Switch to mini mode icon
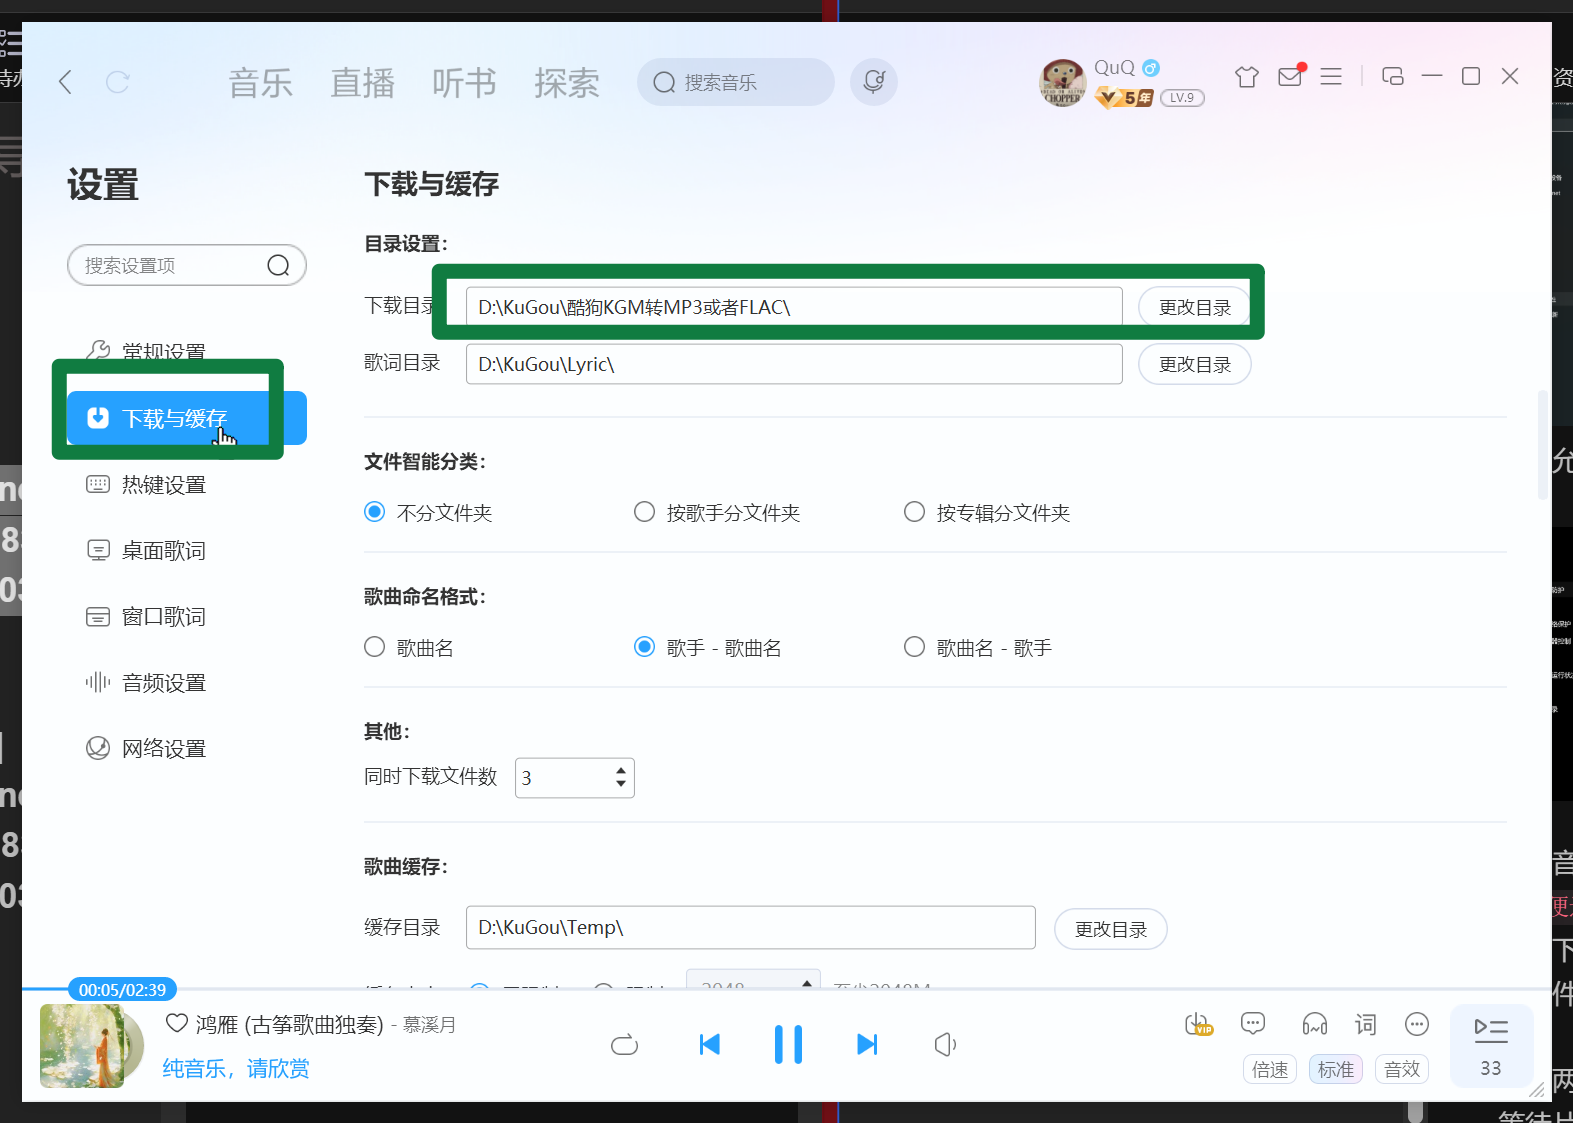This screenshot has width=1573, height=1123. 1393,76
